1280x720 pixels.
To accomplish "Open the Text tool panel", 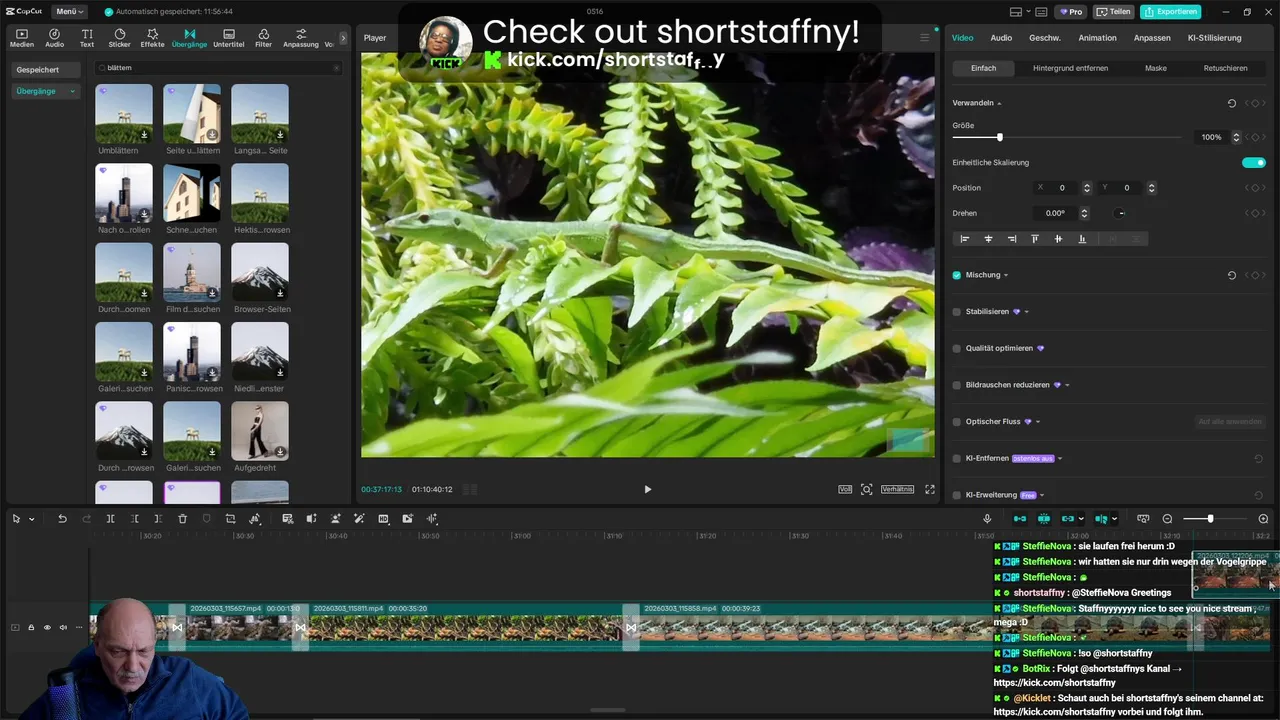I will [87, 38].
